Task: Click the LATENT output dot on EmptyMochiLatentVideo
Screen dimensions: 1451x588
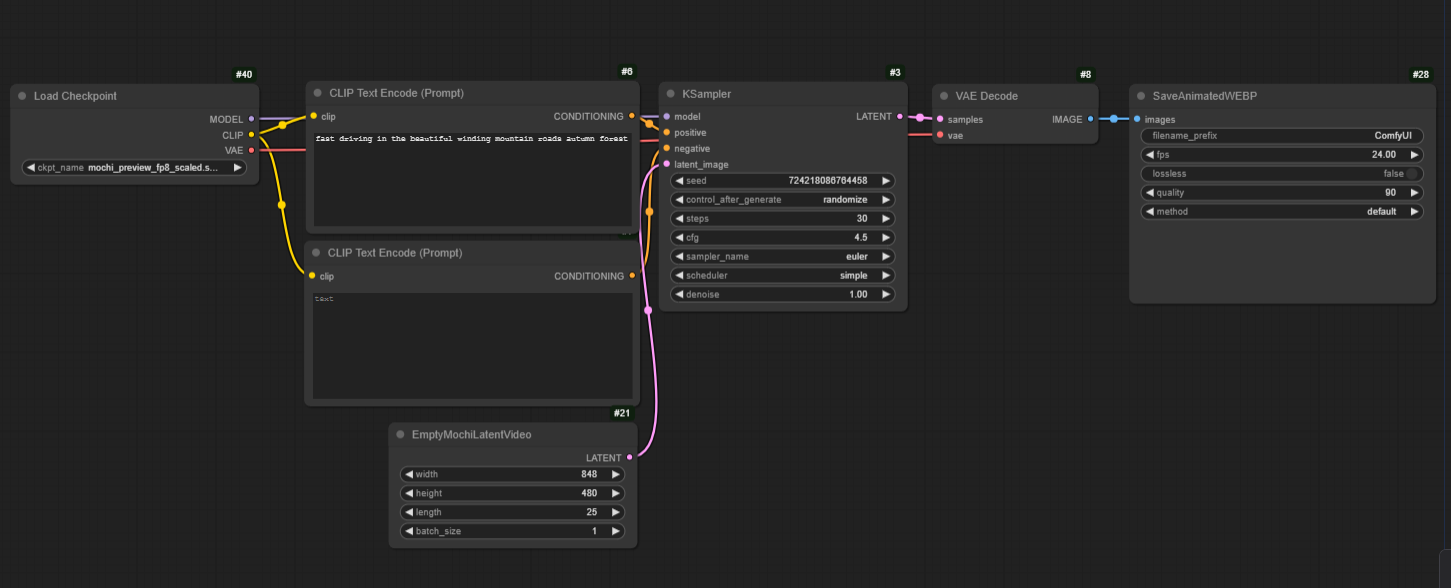Action: (629, 457)
